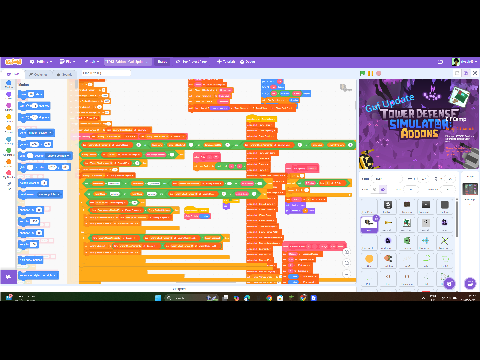
Task: Switch to the Sounds tab
Action: click(64, 74)
